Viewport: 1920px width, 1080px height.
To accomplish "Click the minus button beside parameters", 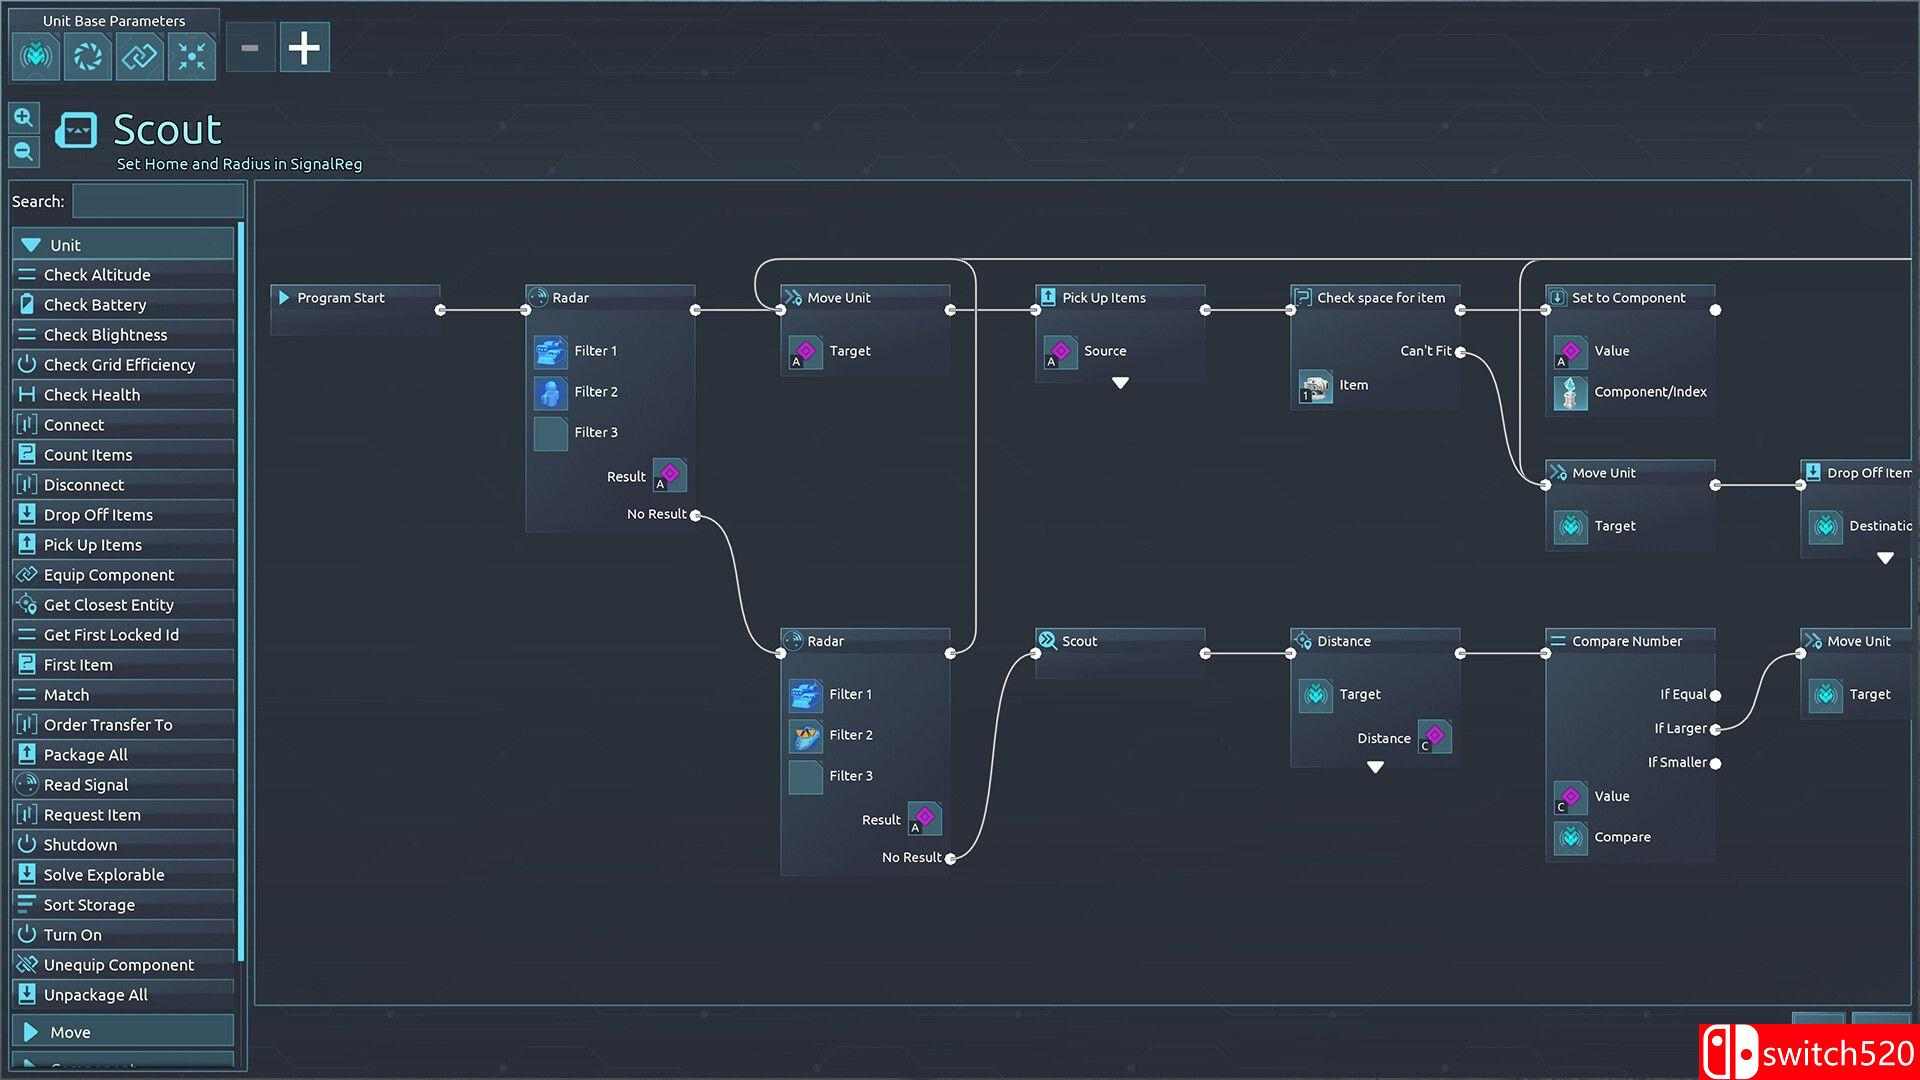I will click(x=250, y=47).
